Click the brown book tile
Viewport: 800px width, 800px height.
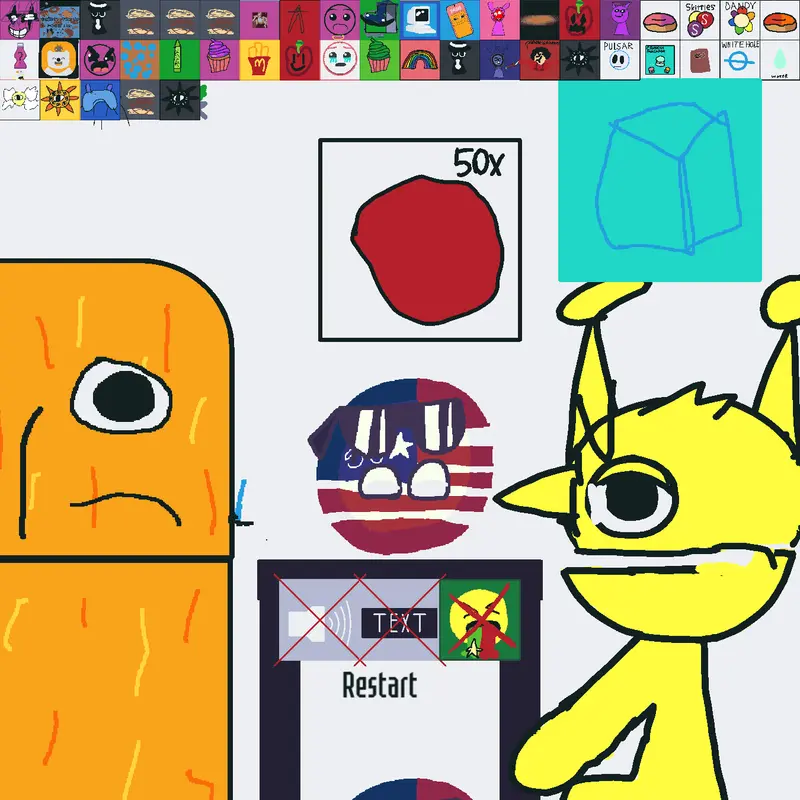pos(699,60)
